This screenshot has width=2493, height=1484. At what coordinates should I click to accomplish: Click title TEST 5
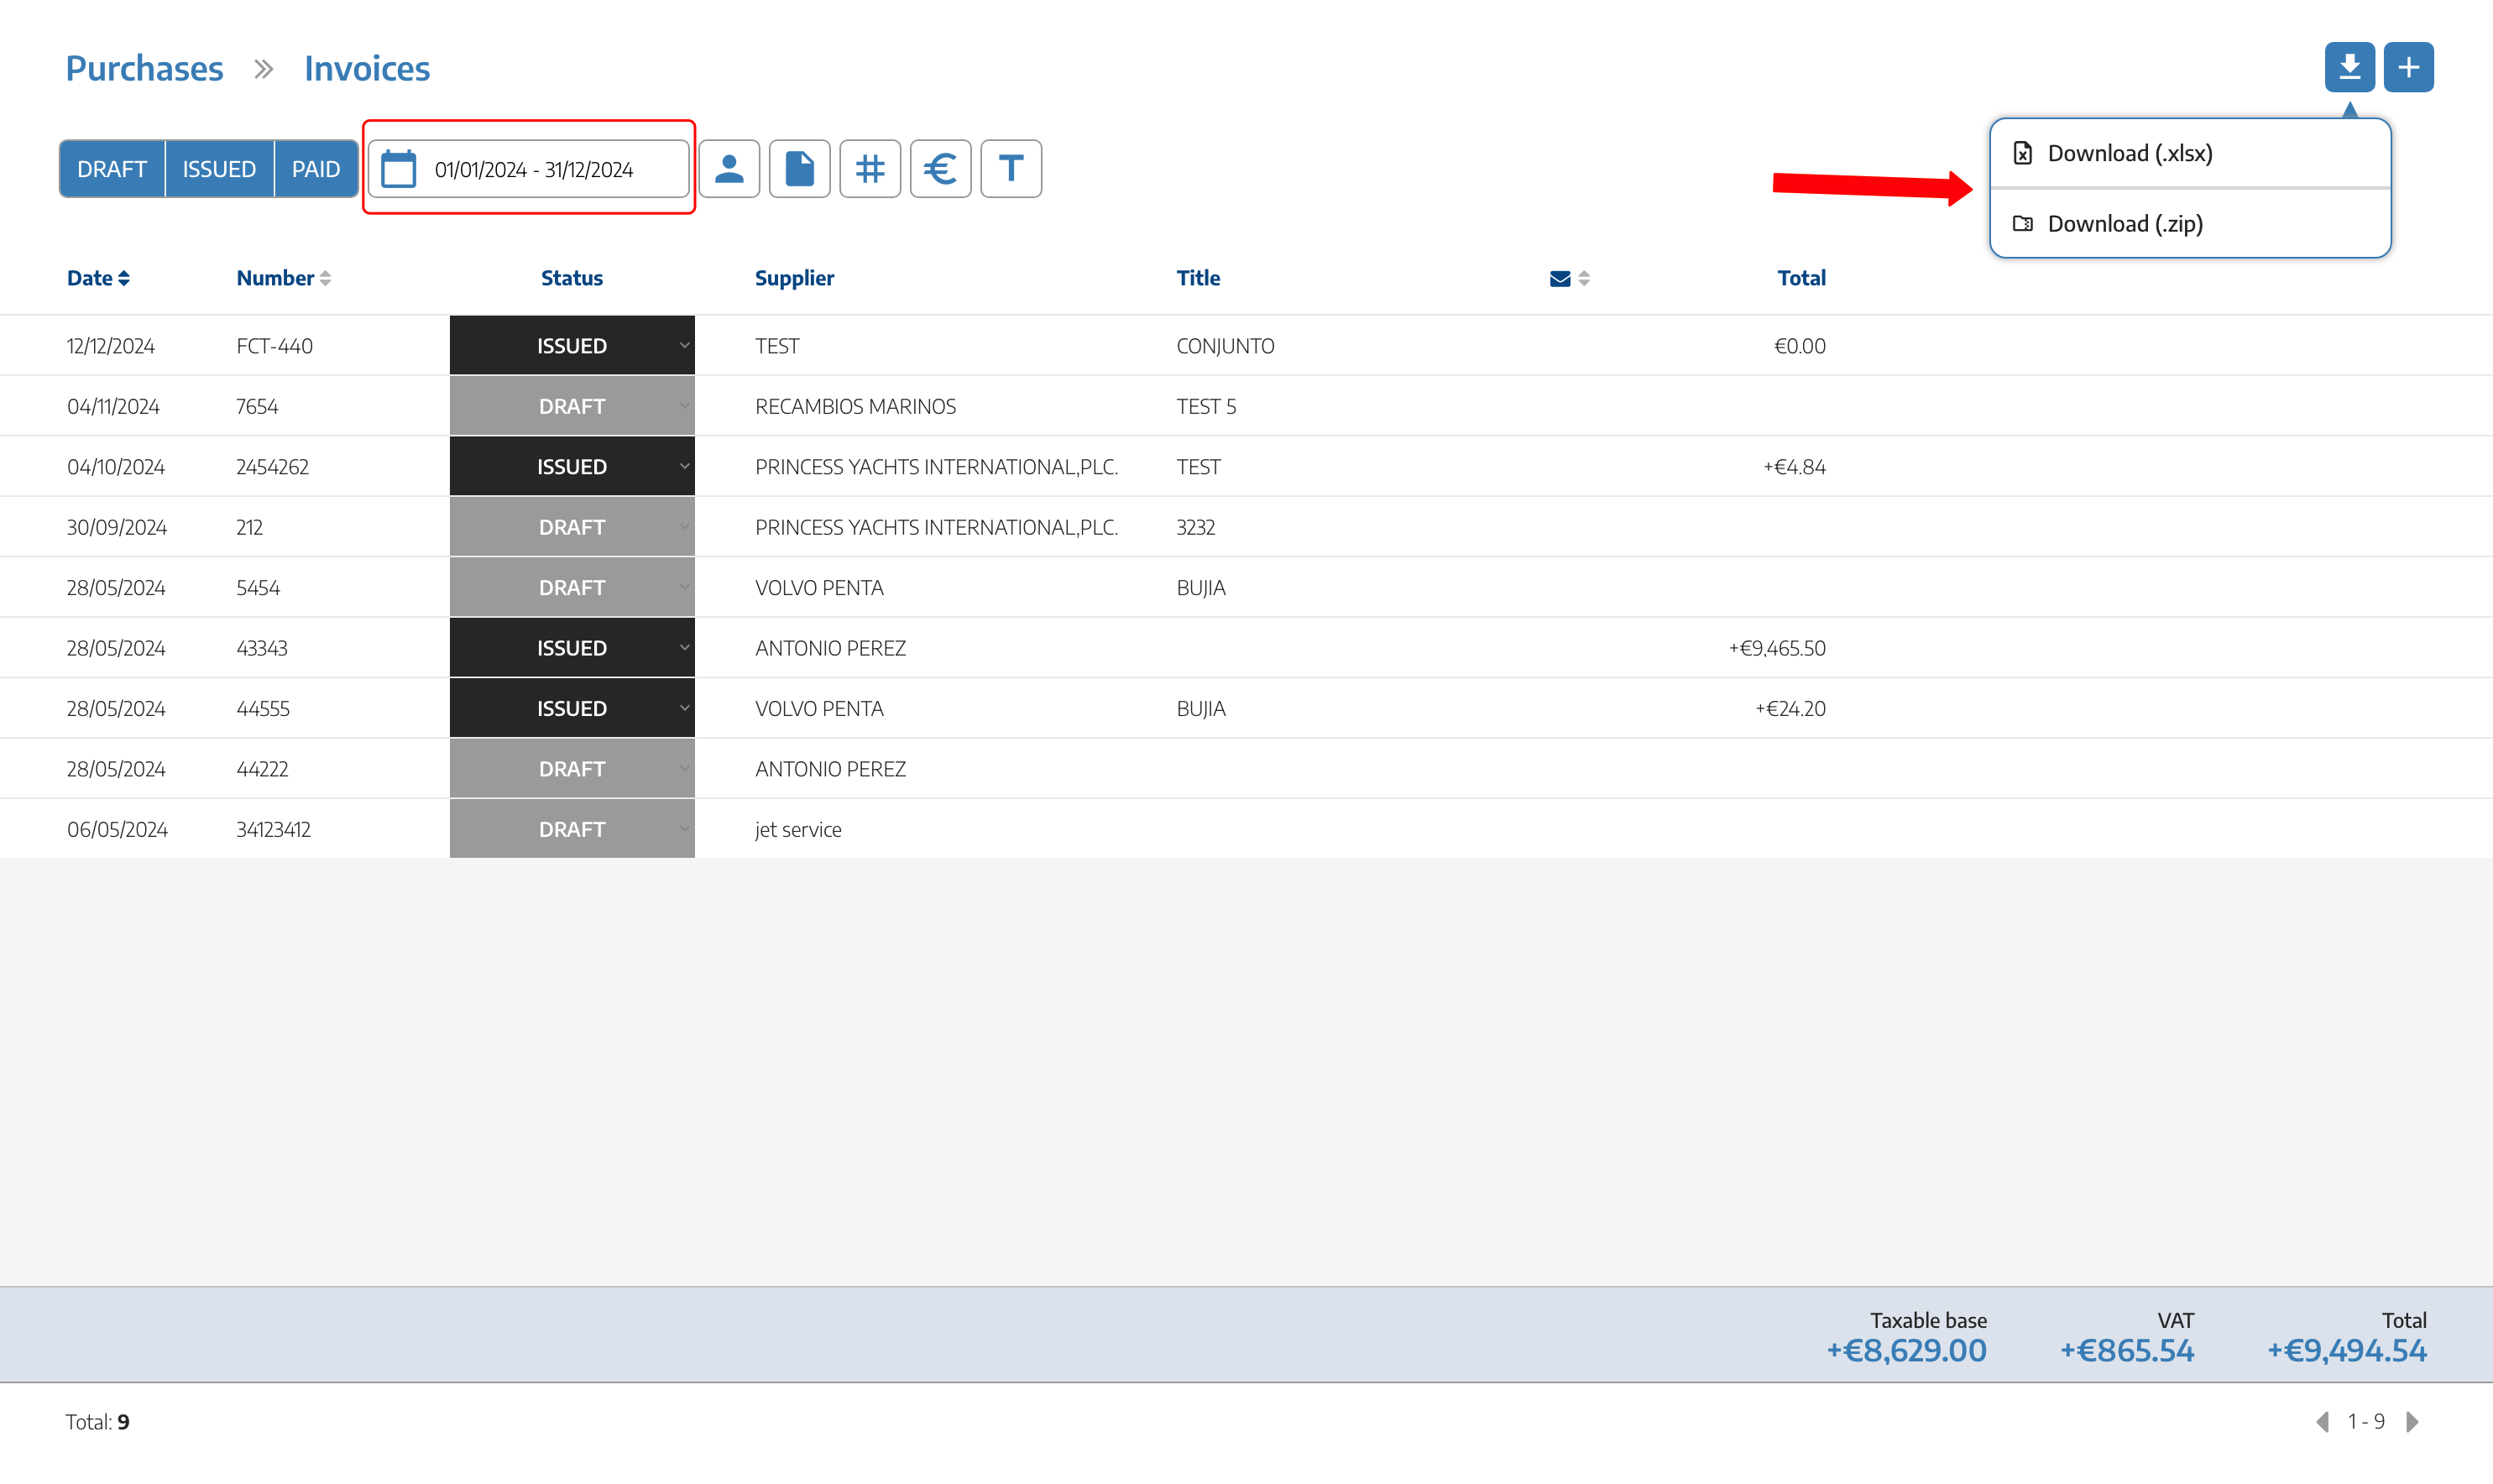point(1206,406)
